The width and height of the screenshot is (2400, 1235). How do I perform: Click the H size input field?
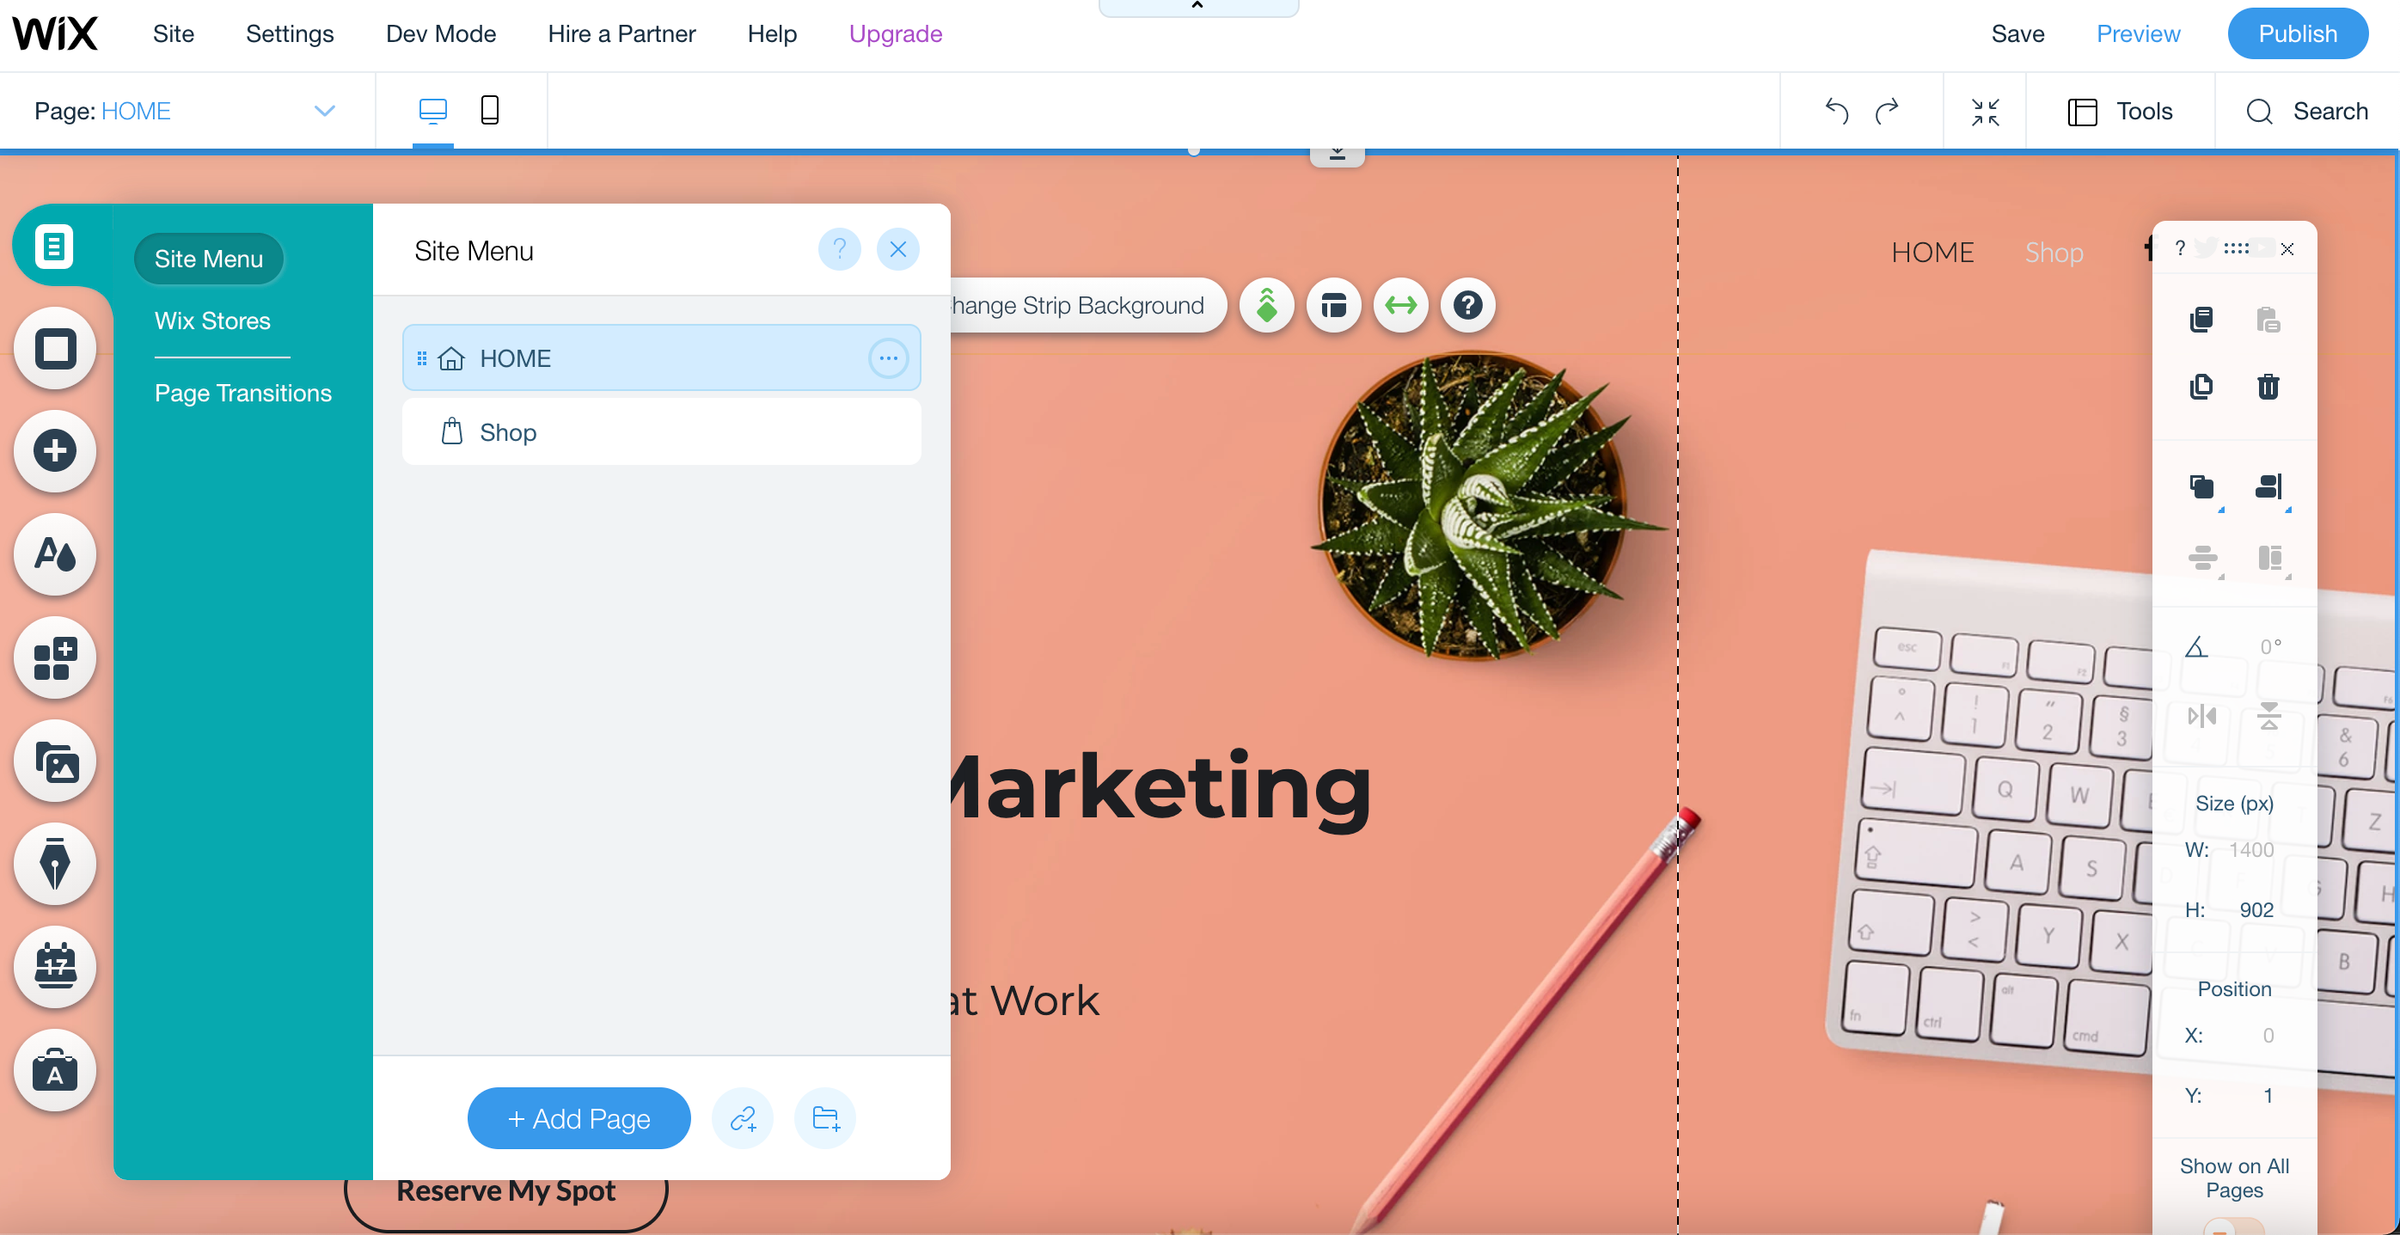click(x=2256, y=910)
